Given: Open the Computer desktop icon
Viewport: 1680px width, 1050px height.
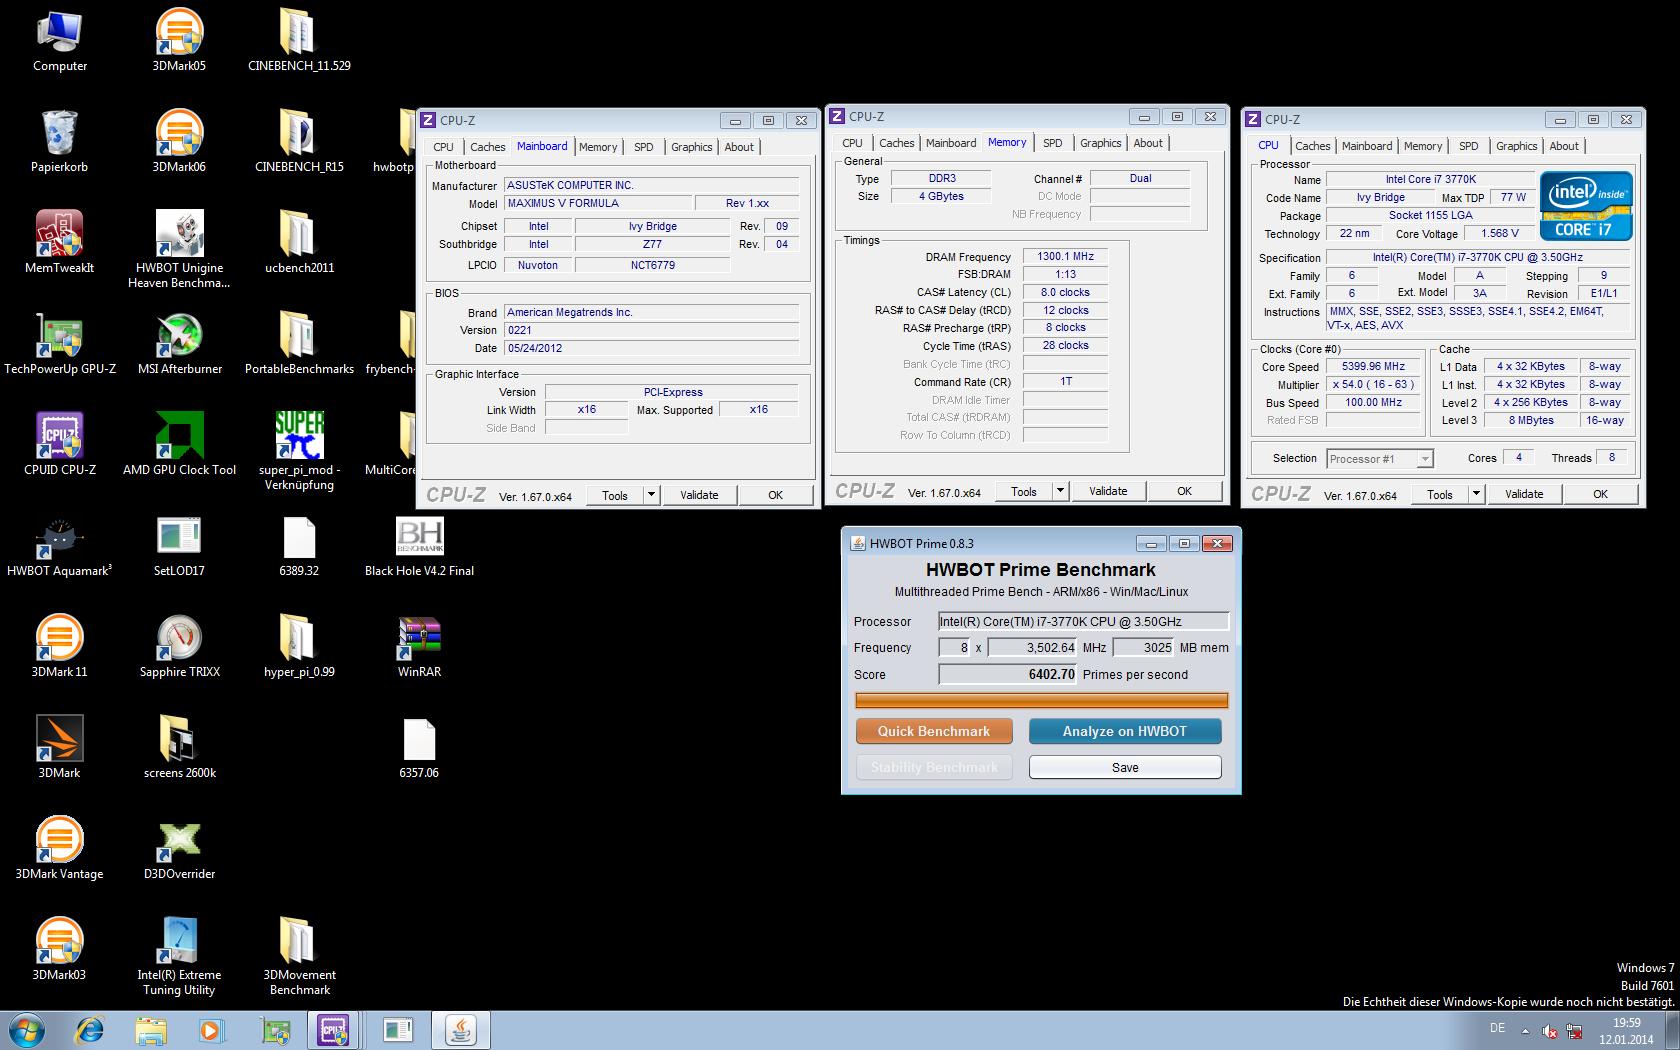Looking at the screenshot, I should tap(60, 41).
